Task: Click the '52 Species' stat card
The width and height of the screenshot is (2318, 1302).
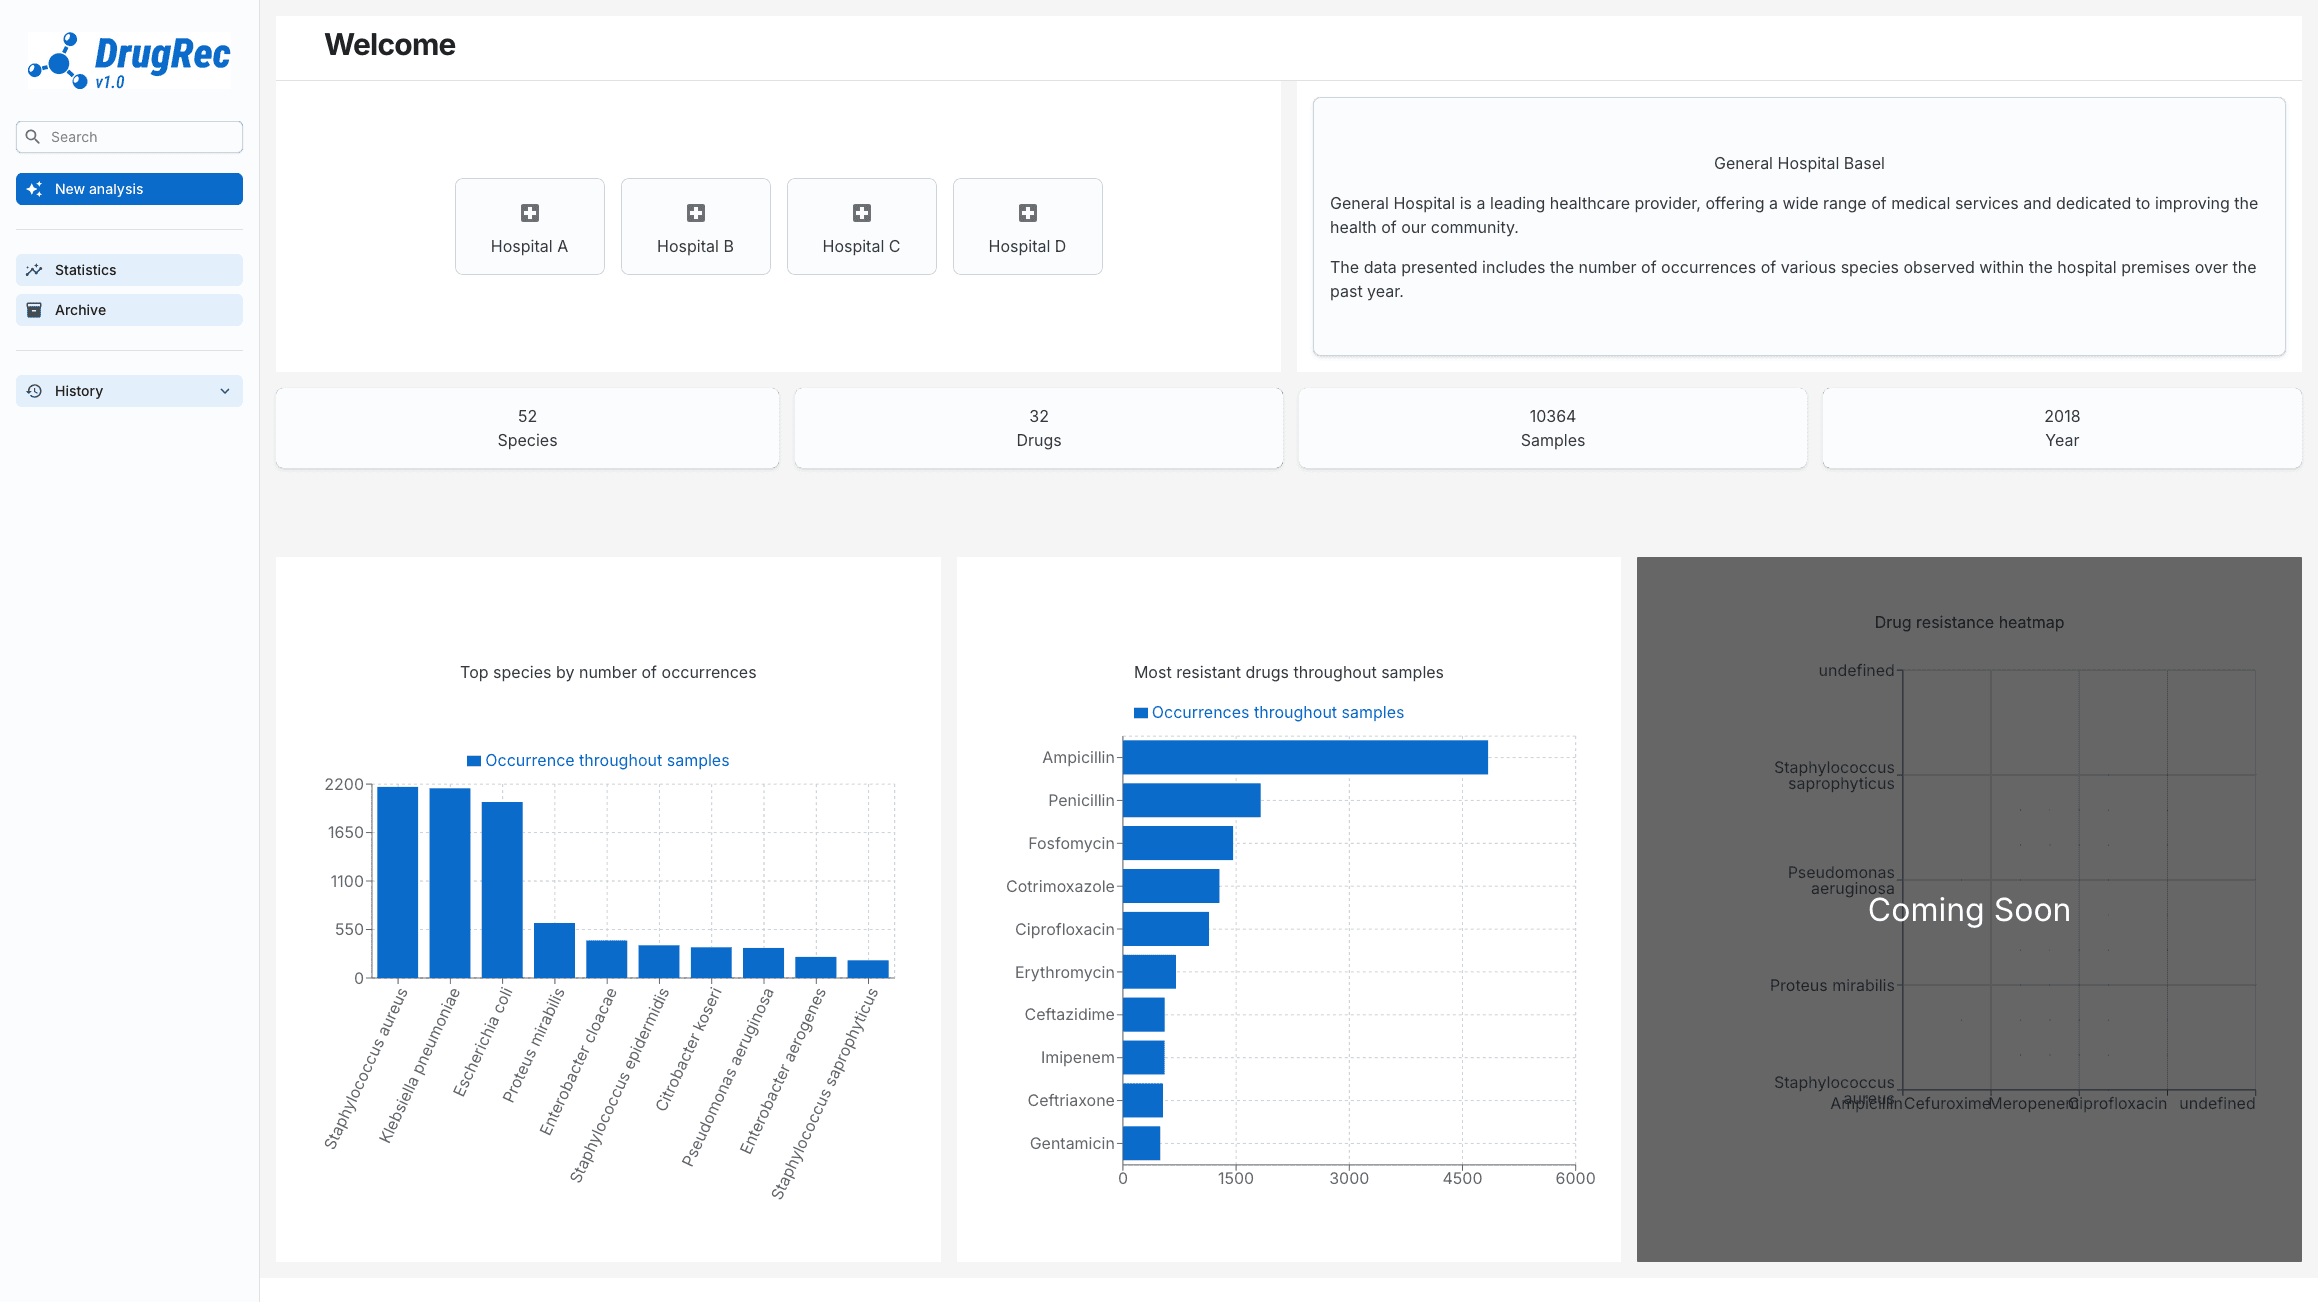Action: pos(527,428)
